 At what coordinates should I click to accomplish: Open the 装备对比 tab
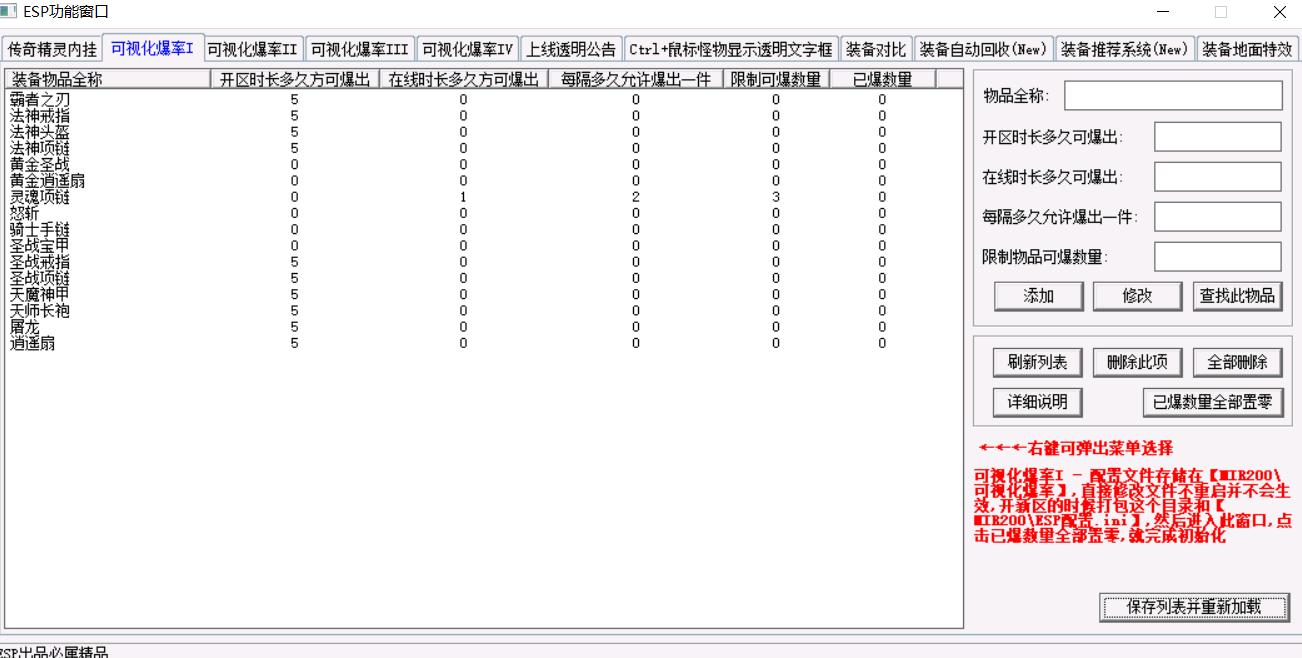(876, 49)
